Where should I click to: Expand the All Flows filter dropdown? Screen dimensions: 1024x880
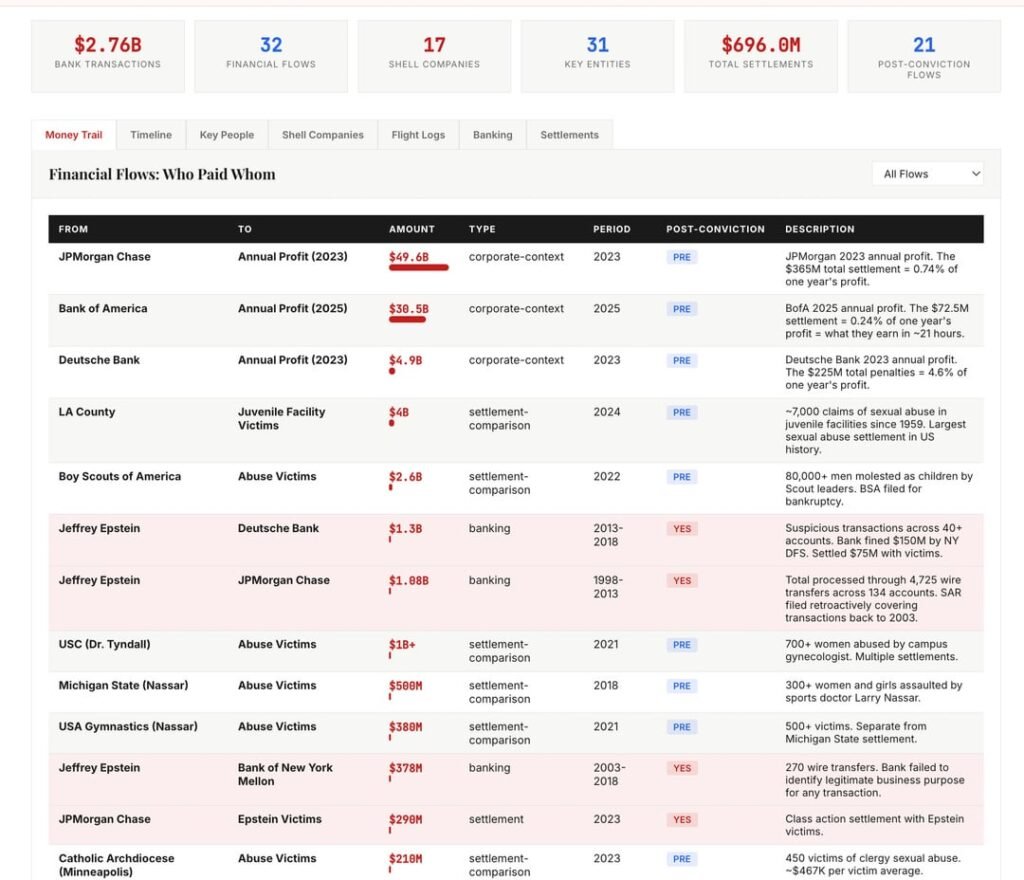927,174
